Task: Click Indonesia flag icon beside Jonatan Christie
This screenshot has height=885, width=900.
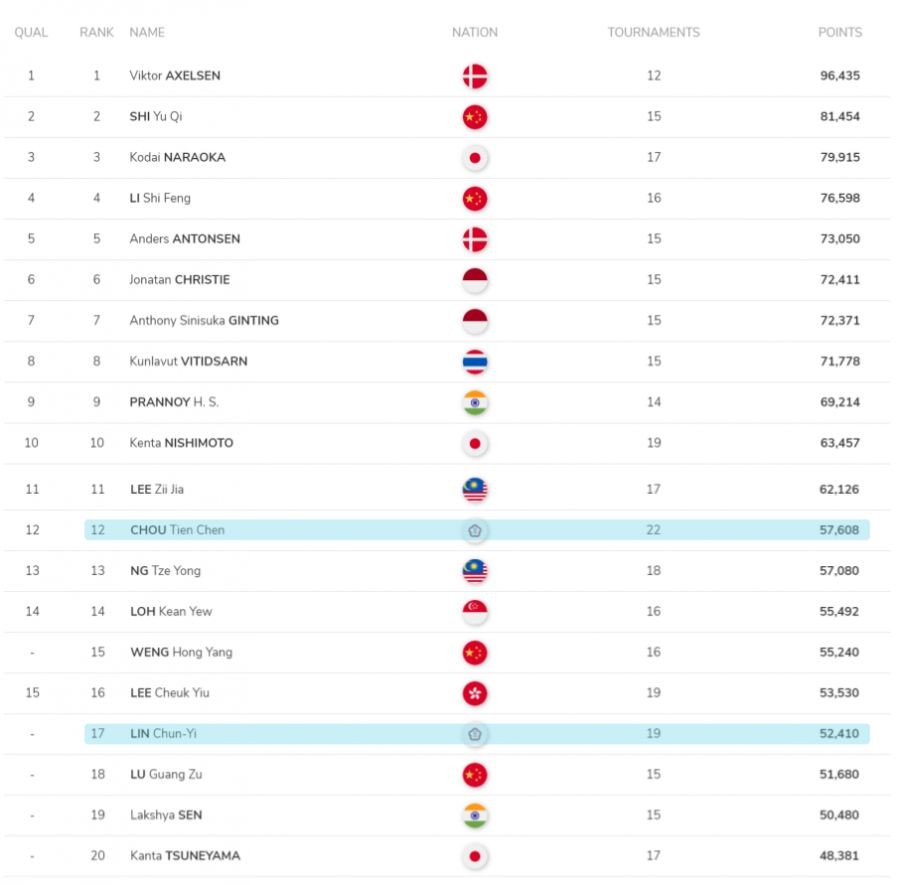Action: tap(474, 280)
